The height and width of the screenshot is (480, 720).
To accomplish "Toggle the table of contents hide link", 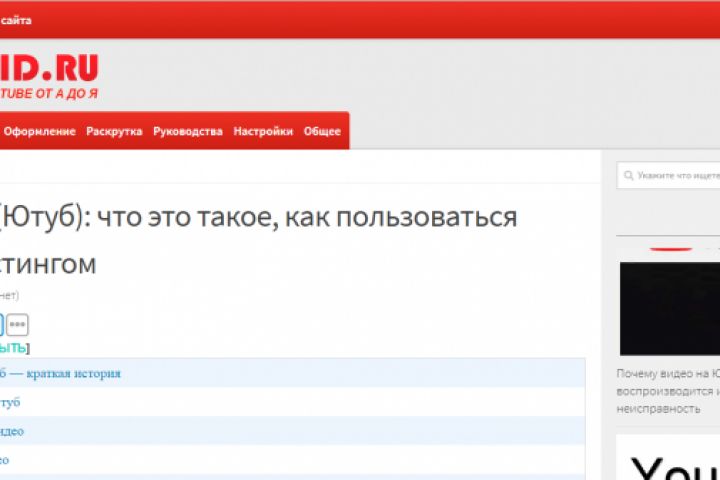I will (13, 348).
